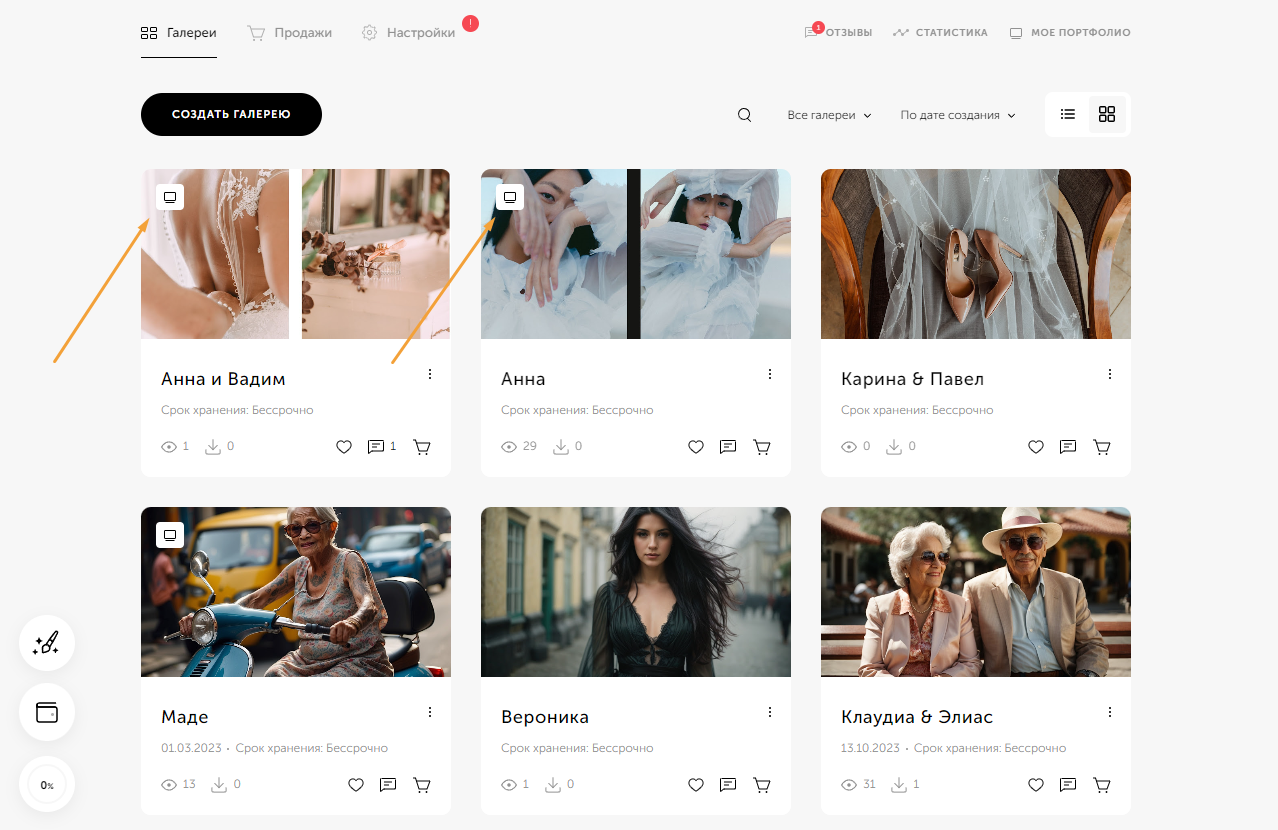Switch to list view layout

click(x=1068, y=114)
